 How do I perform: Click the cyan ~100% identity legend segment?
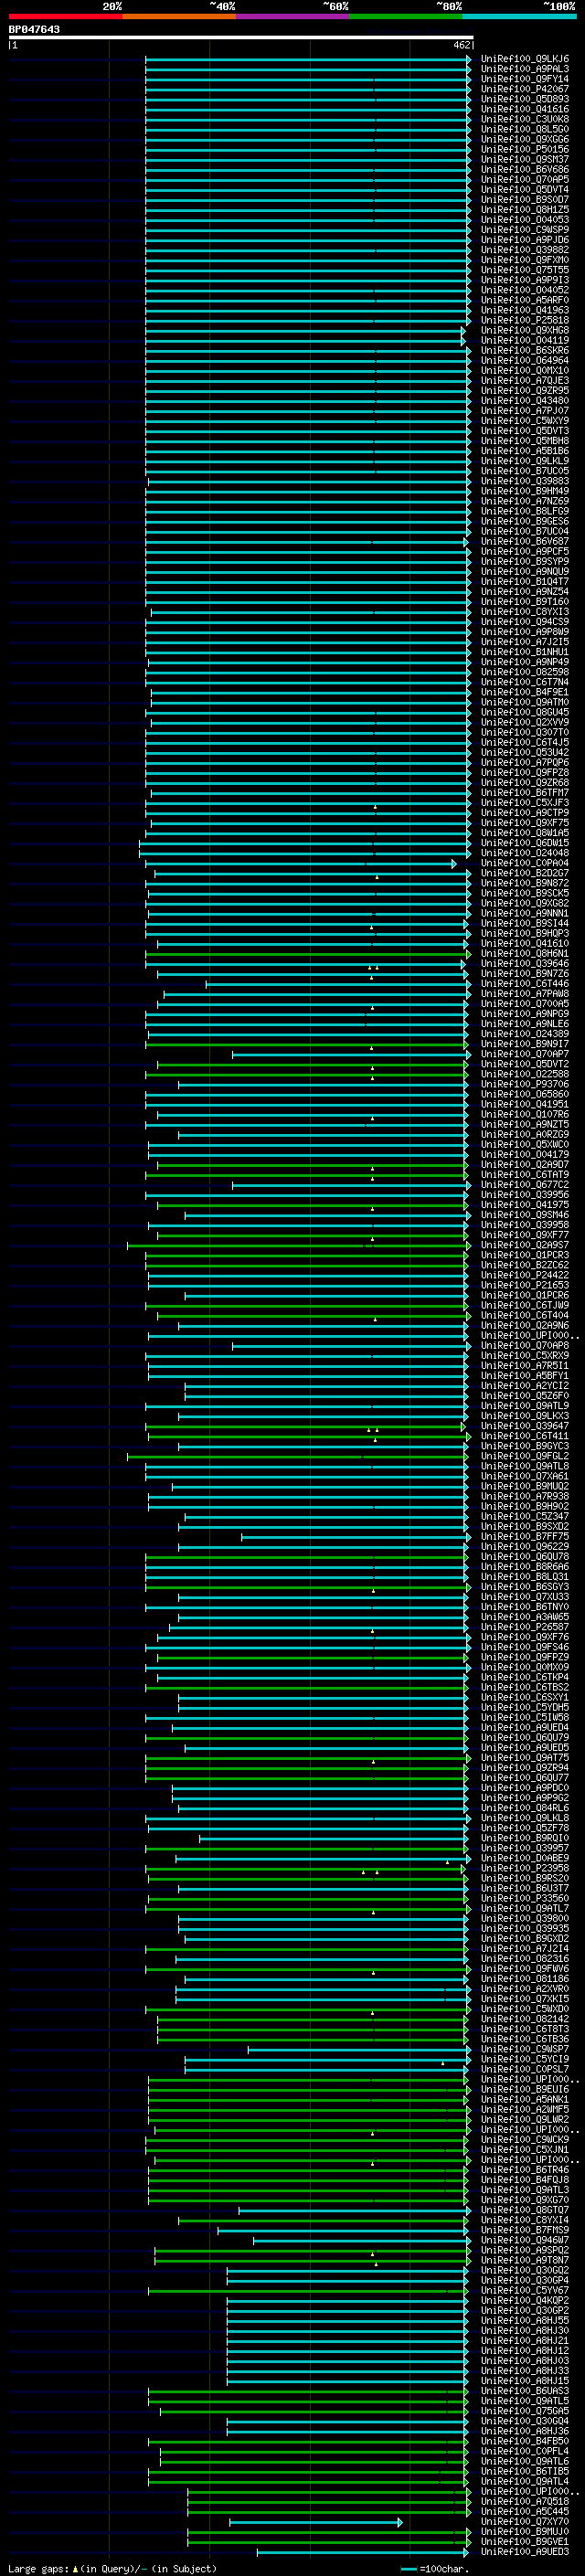pos(520,16)
